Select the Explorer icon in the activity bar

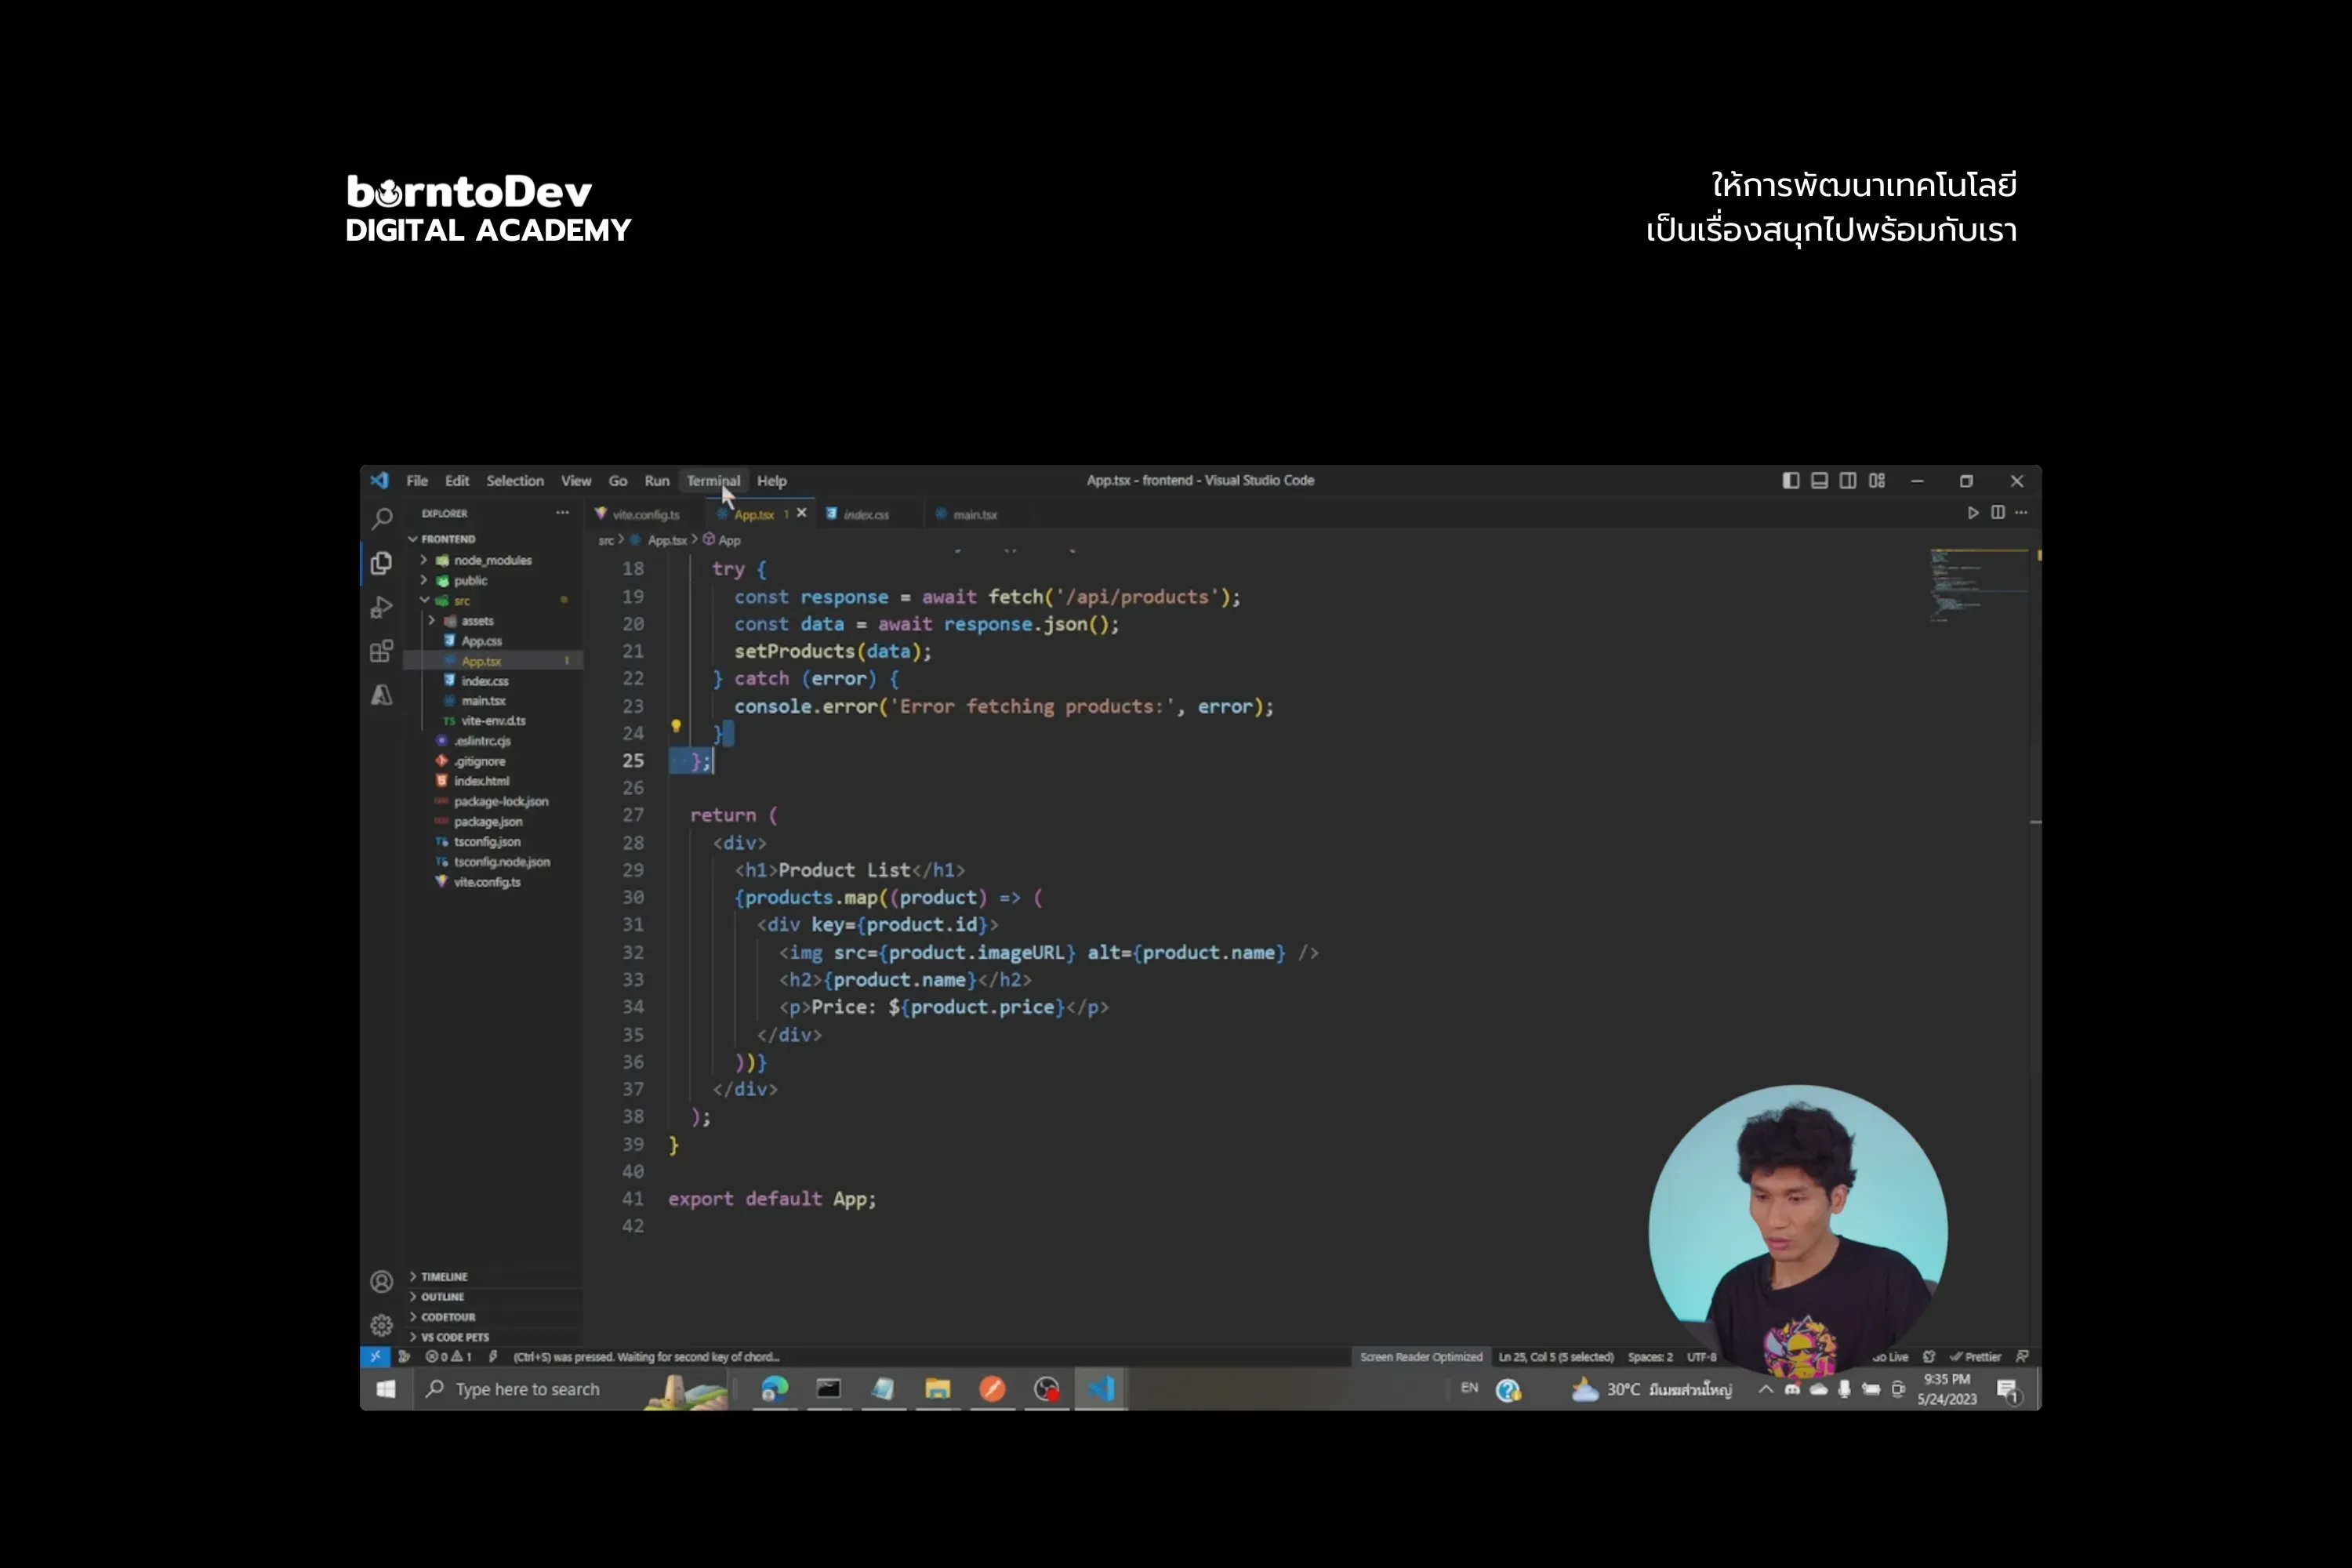tap(380, 564)
